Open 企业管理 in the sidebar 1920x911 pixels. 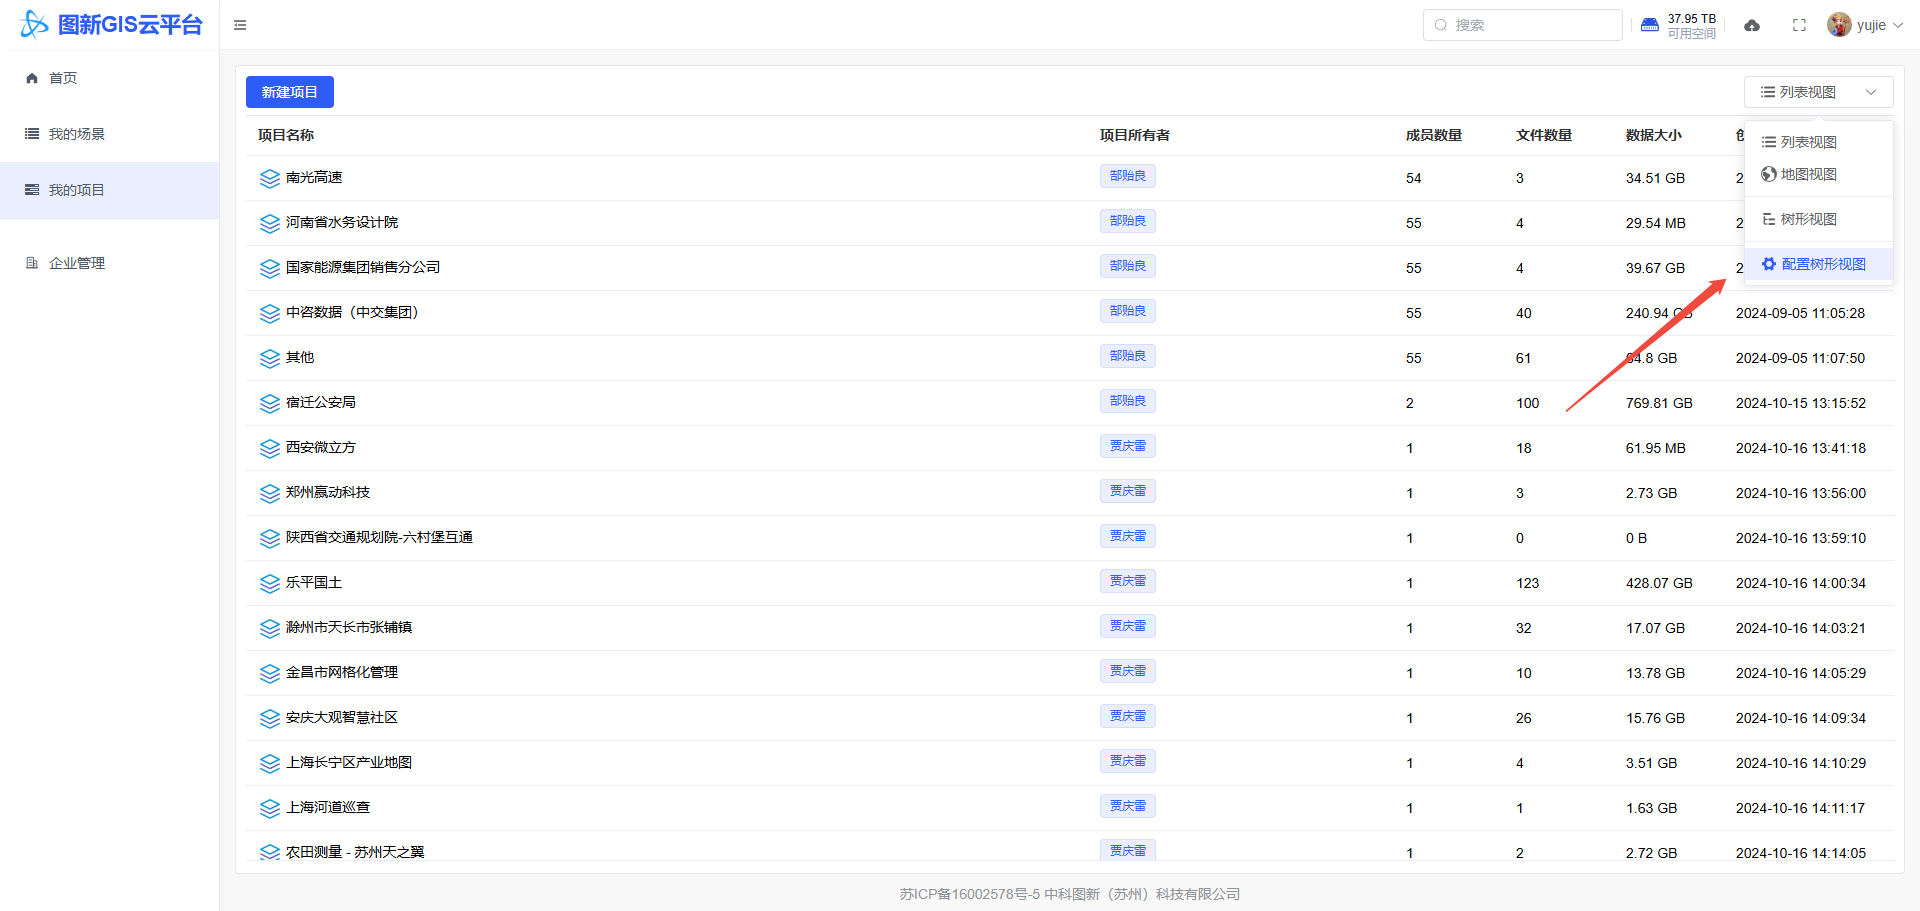click(x=76, y=263)
